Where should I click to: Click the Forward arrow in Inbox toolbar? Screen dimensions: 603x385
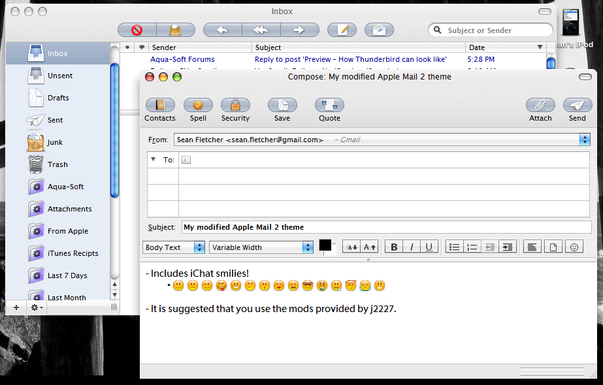(x=300, y=30)
